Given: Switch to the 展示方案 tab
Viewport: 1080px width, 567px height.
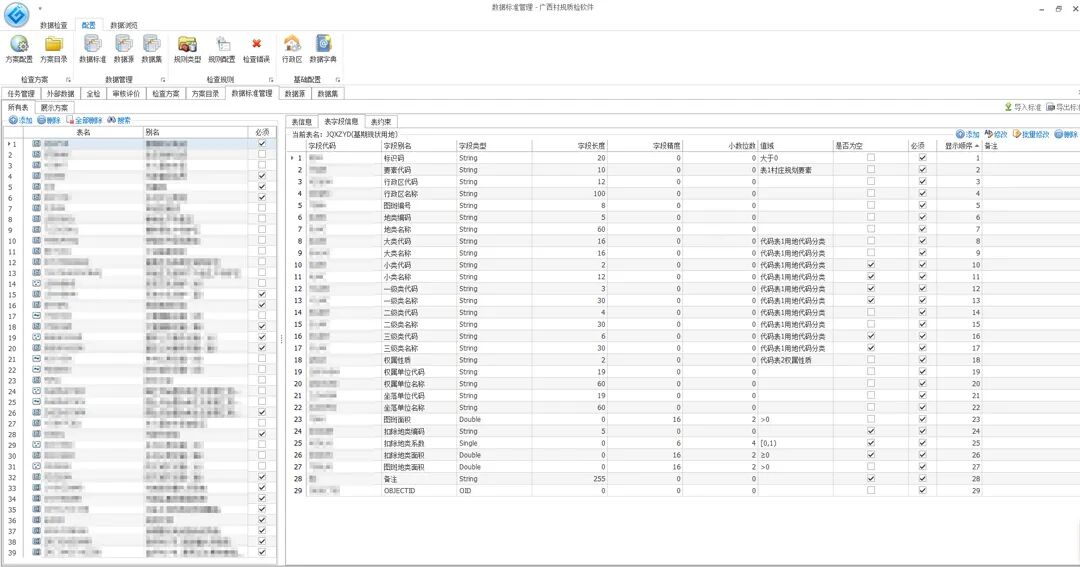Looking at the screenshot, I should (x=54, y=107).
